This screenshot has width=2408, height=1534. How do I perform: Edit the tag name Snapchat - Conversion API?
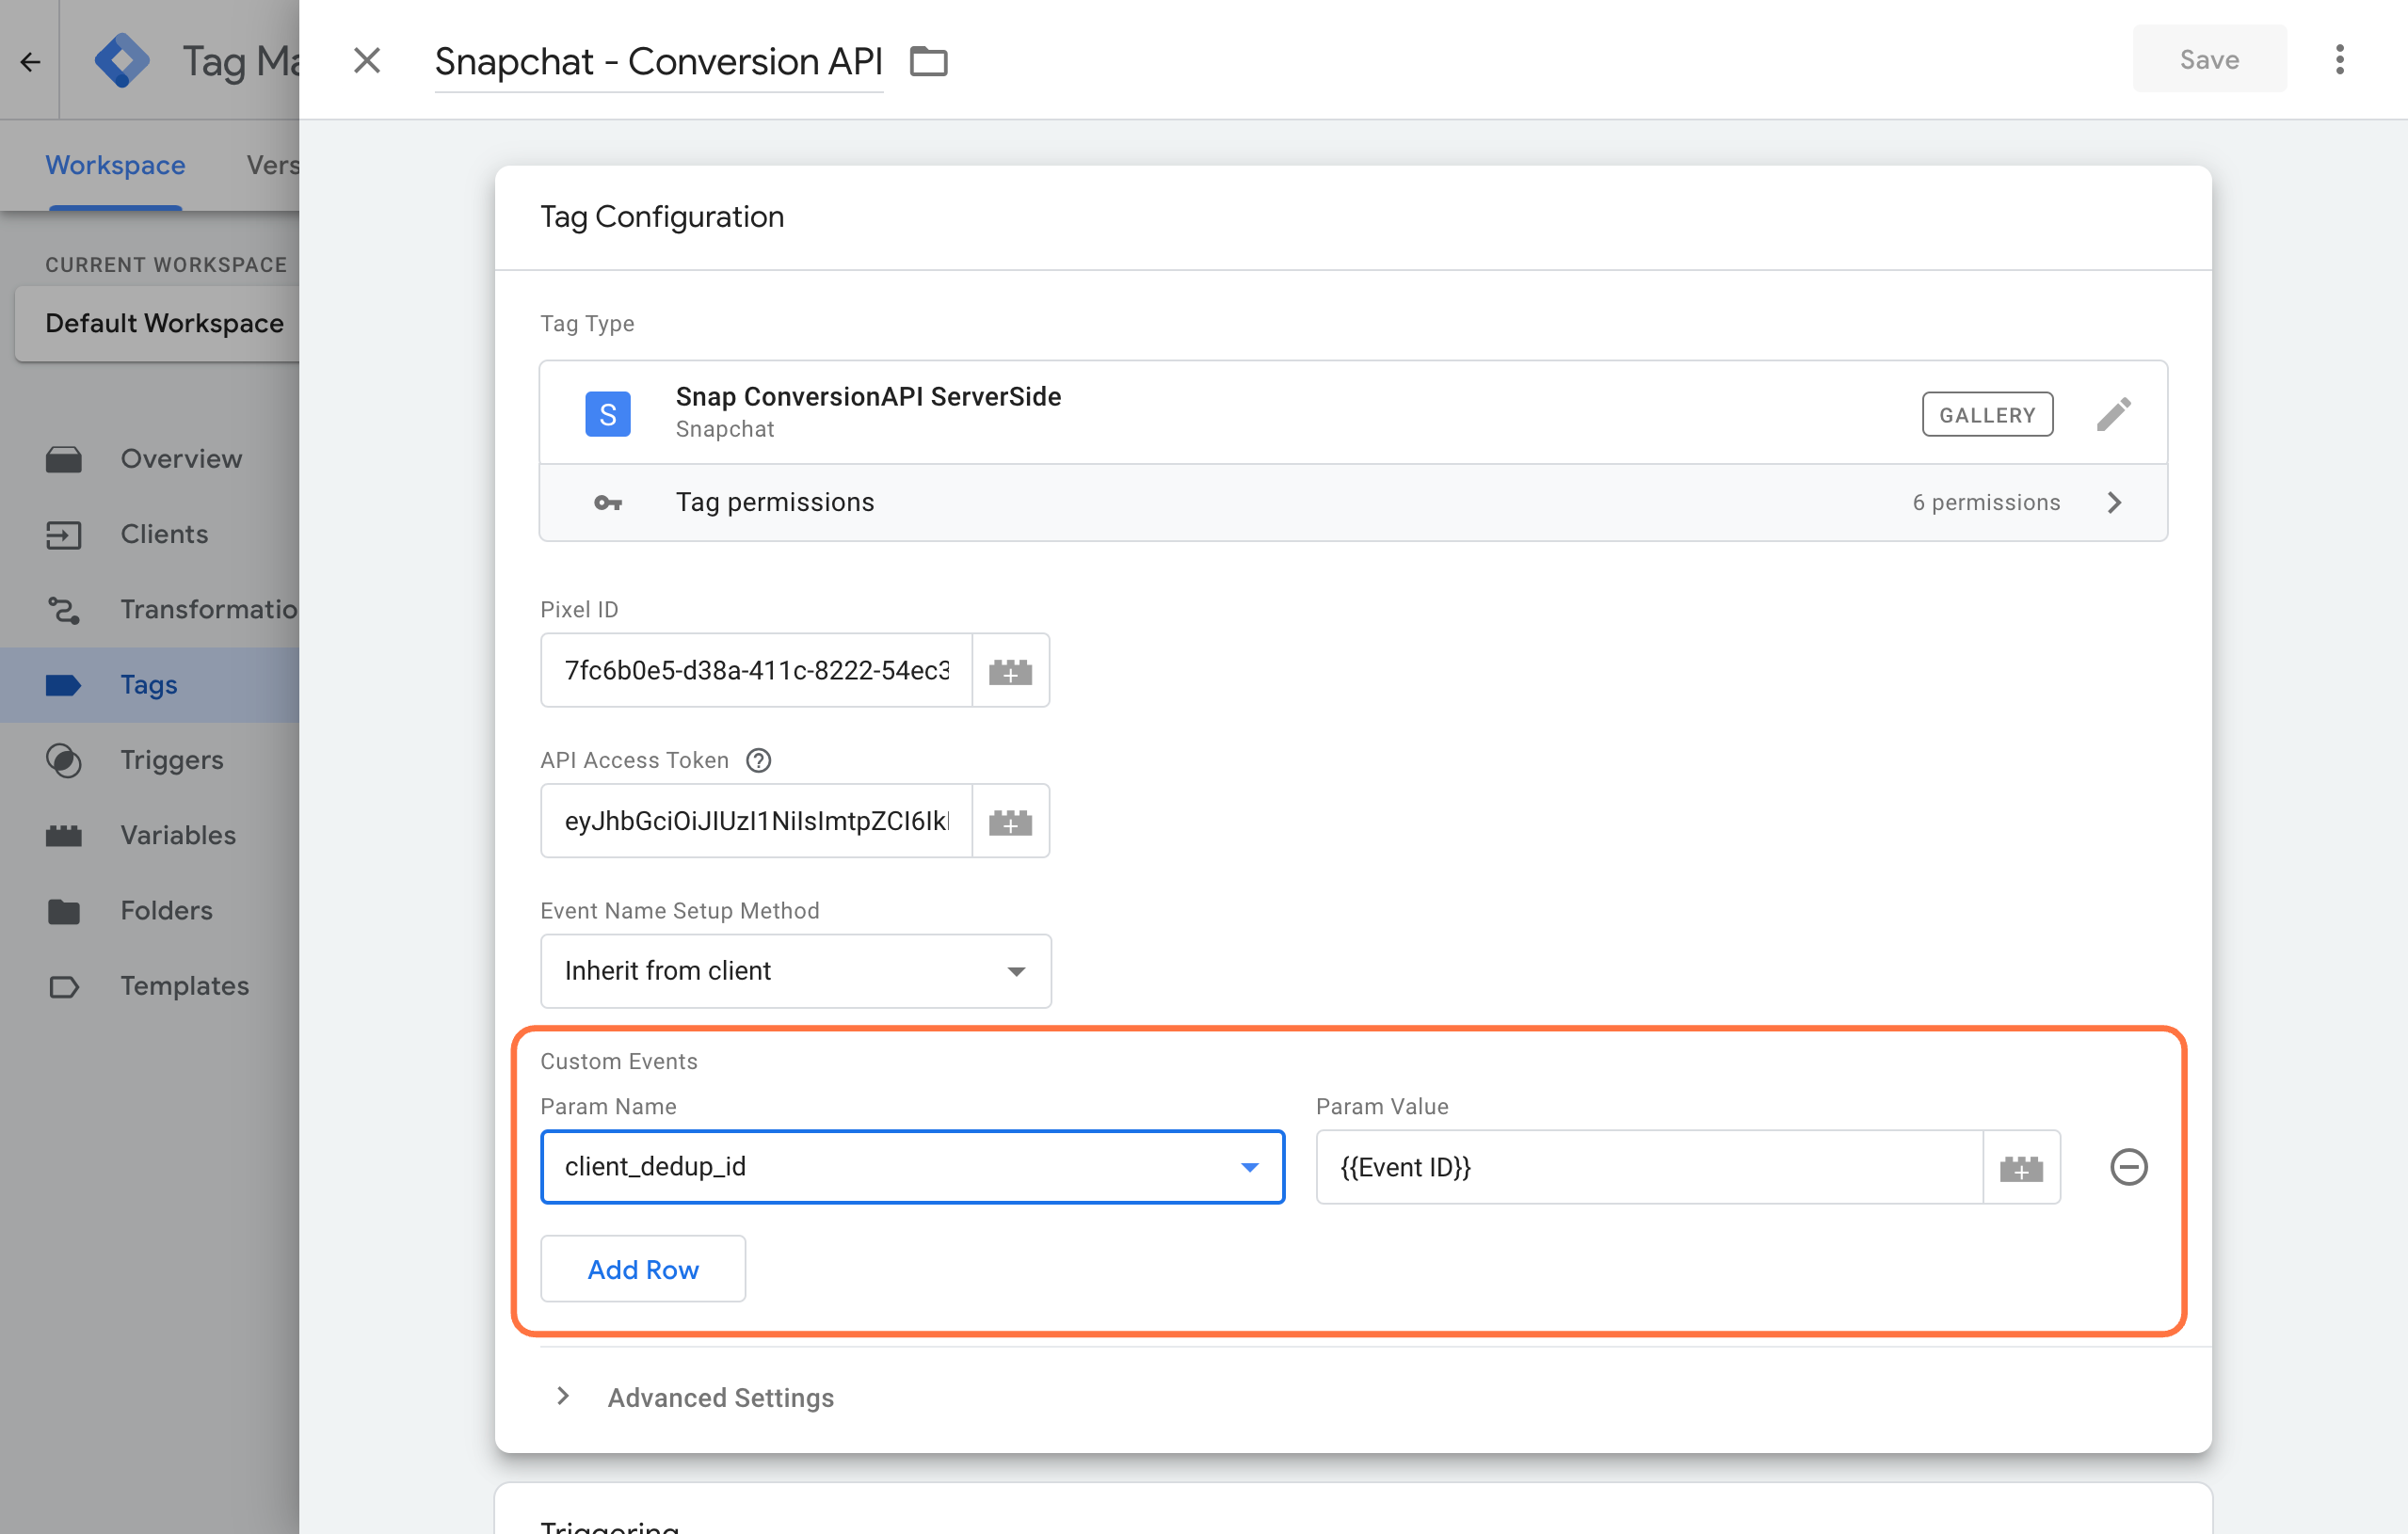point(658,62)
